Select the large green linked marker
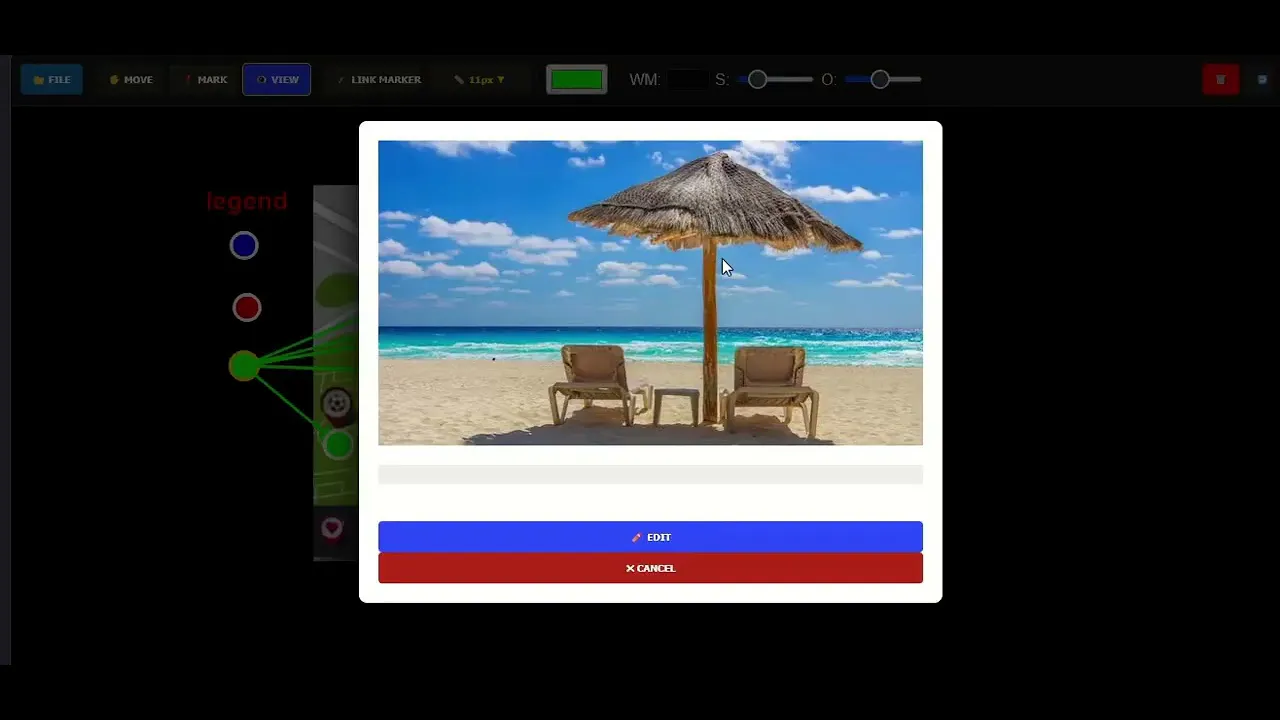Screen dimensions: 1280x720 tap(244, 366)
